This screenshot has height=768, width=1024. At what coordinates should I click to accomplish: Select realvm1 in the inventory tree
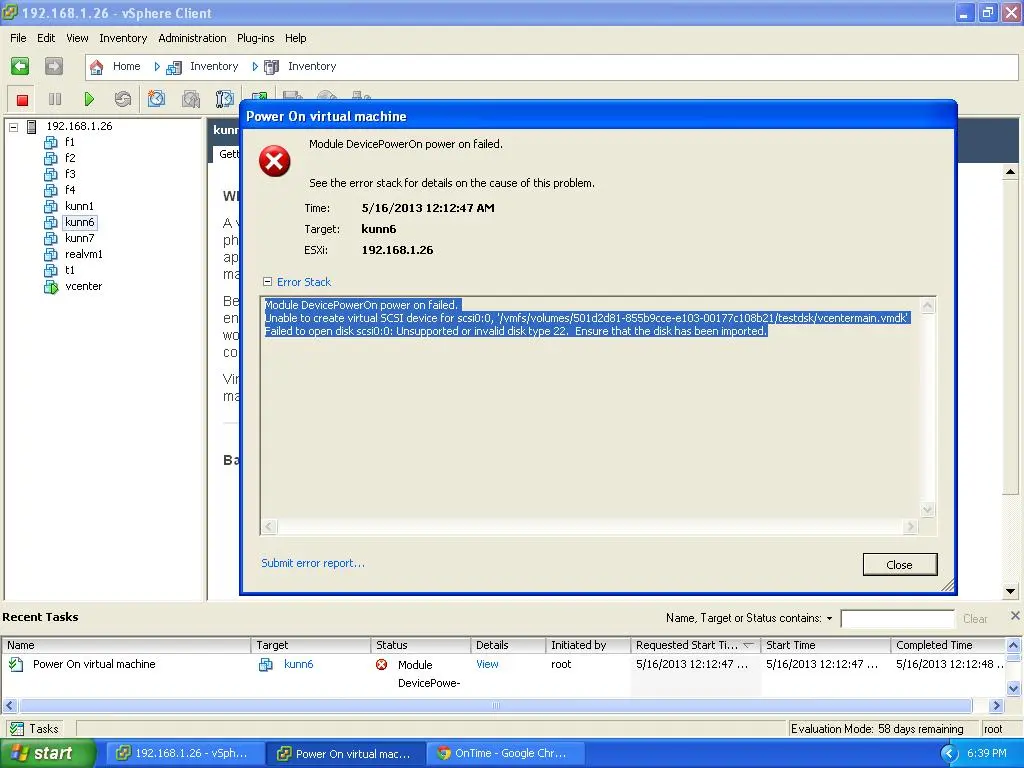pyautogui.click(x=84, y=255)
